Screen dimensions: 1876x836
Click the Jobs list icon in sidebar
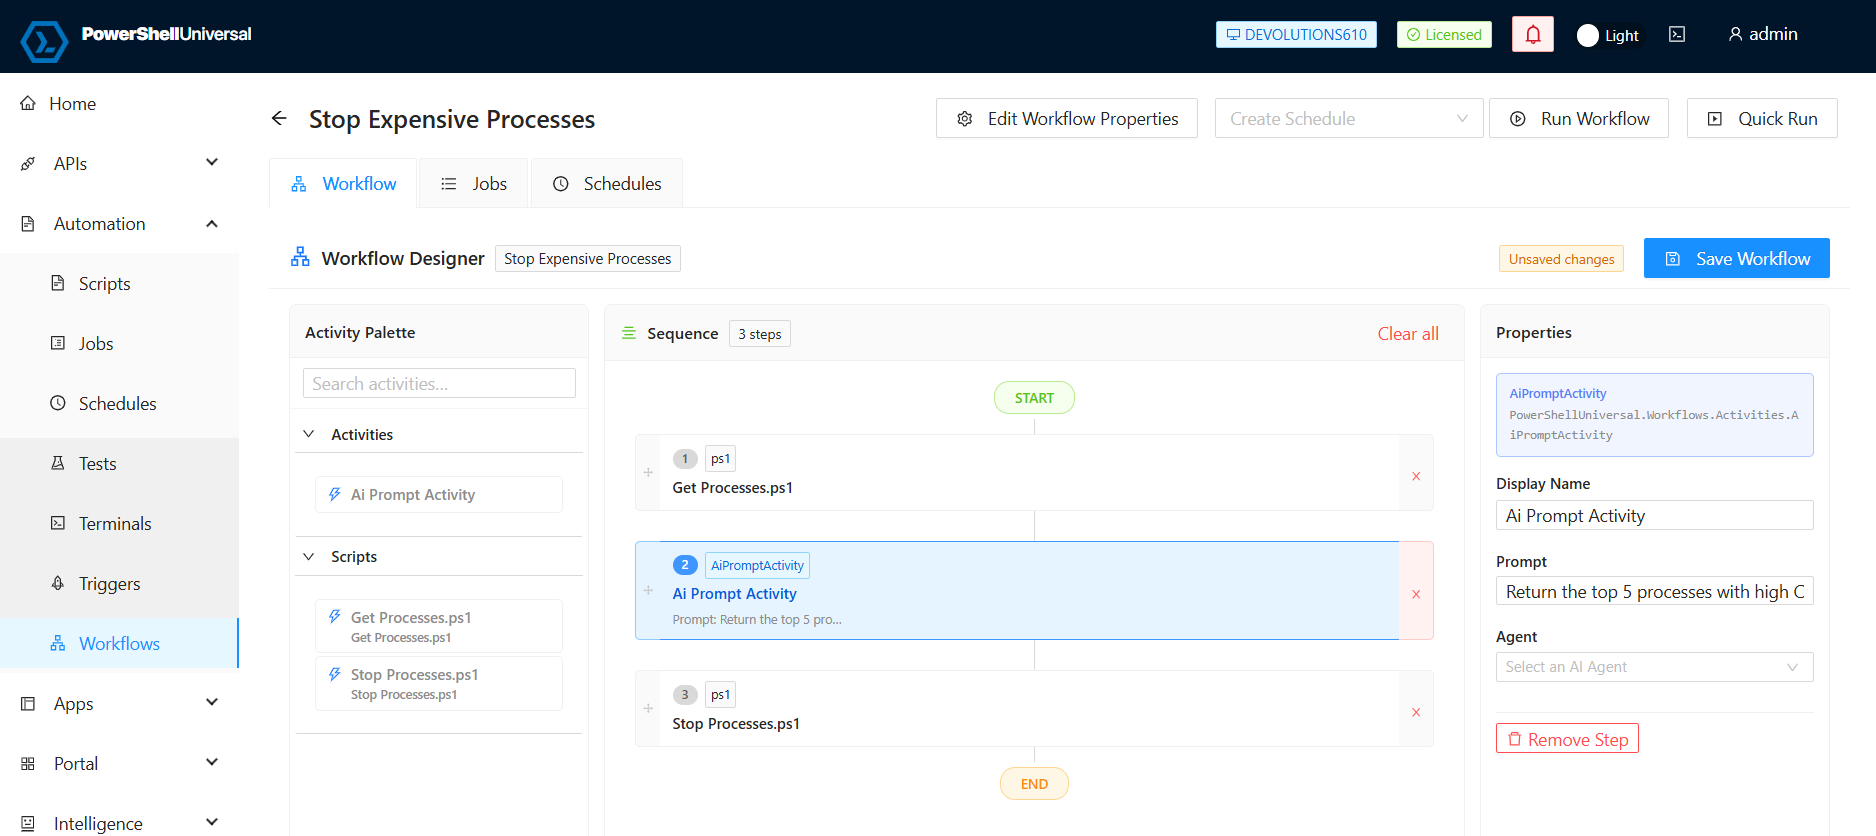coord(58,343)
